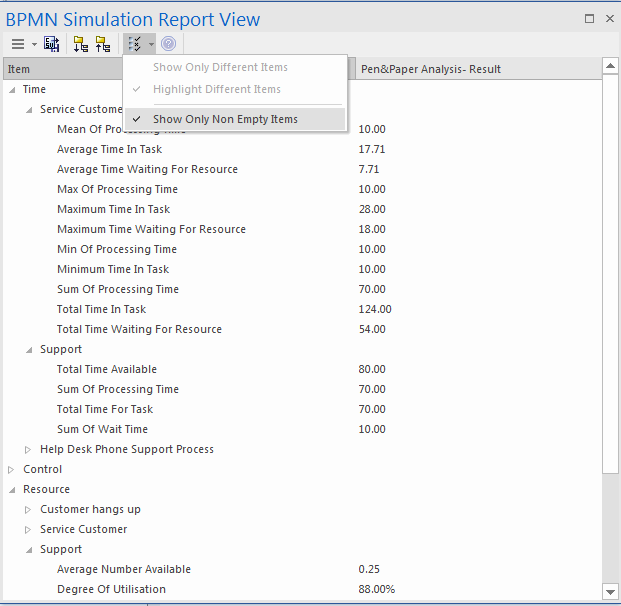Open help with the question mark icon

click(169, 44)
